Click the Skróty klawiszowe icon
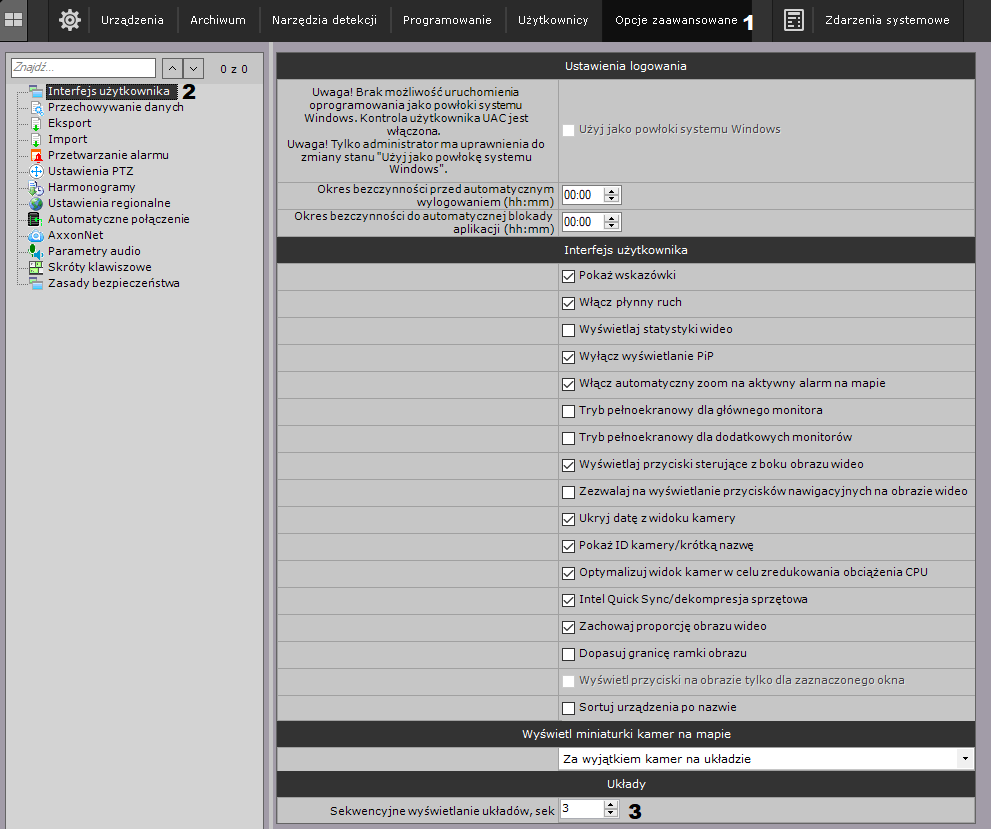Screen dimensions: 991x829 coord(36,267)
